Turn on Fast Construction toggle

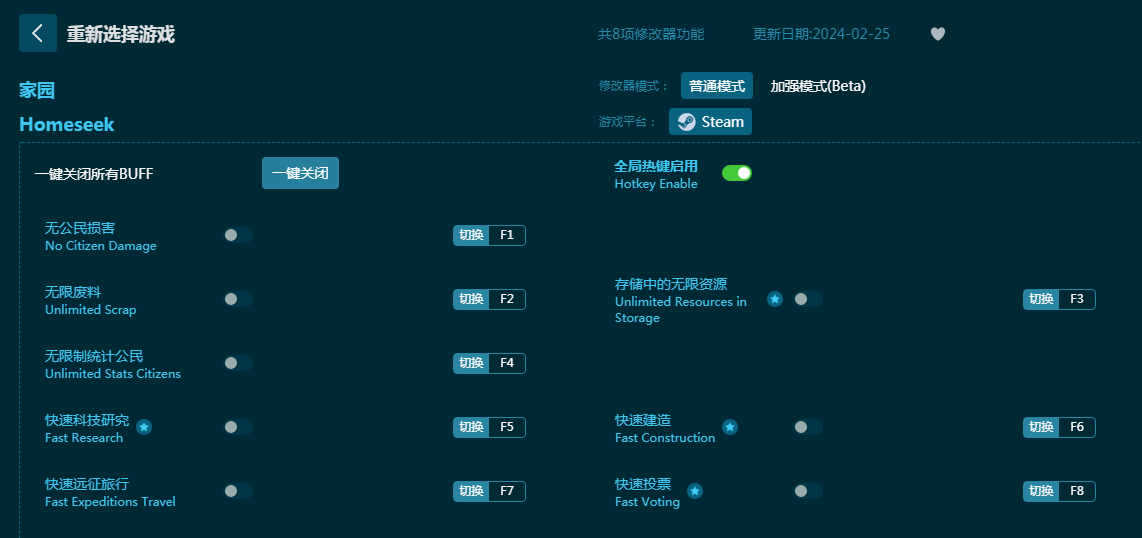coord(808,427)
